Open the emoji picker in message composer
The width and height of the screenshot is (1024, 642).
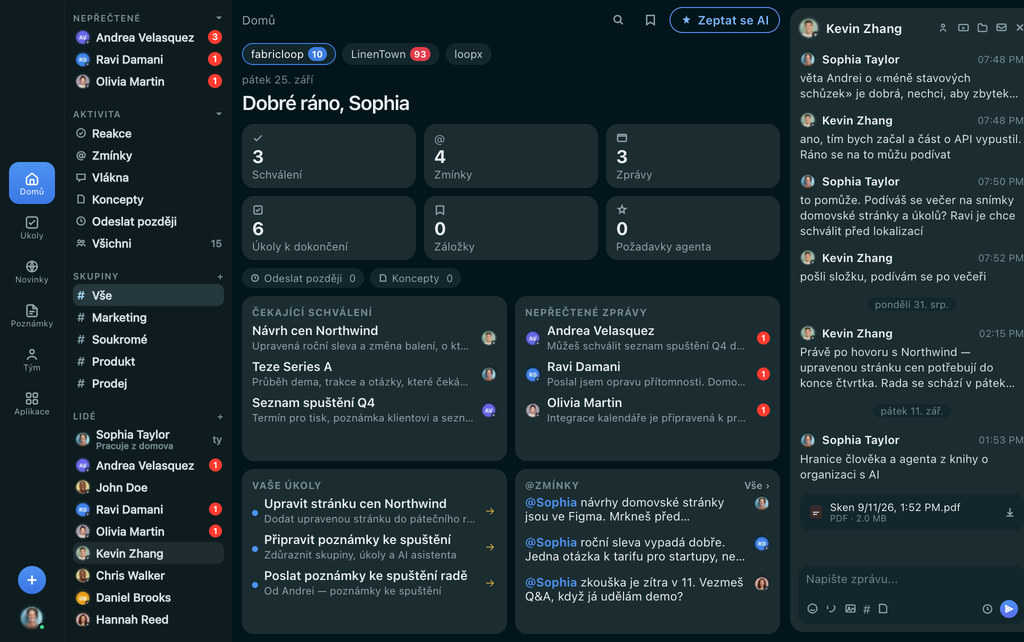(x=812, y=609)
